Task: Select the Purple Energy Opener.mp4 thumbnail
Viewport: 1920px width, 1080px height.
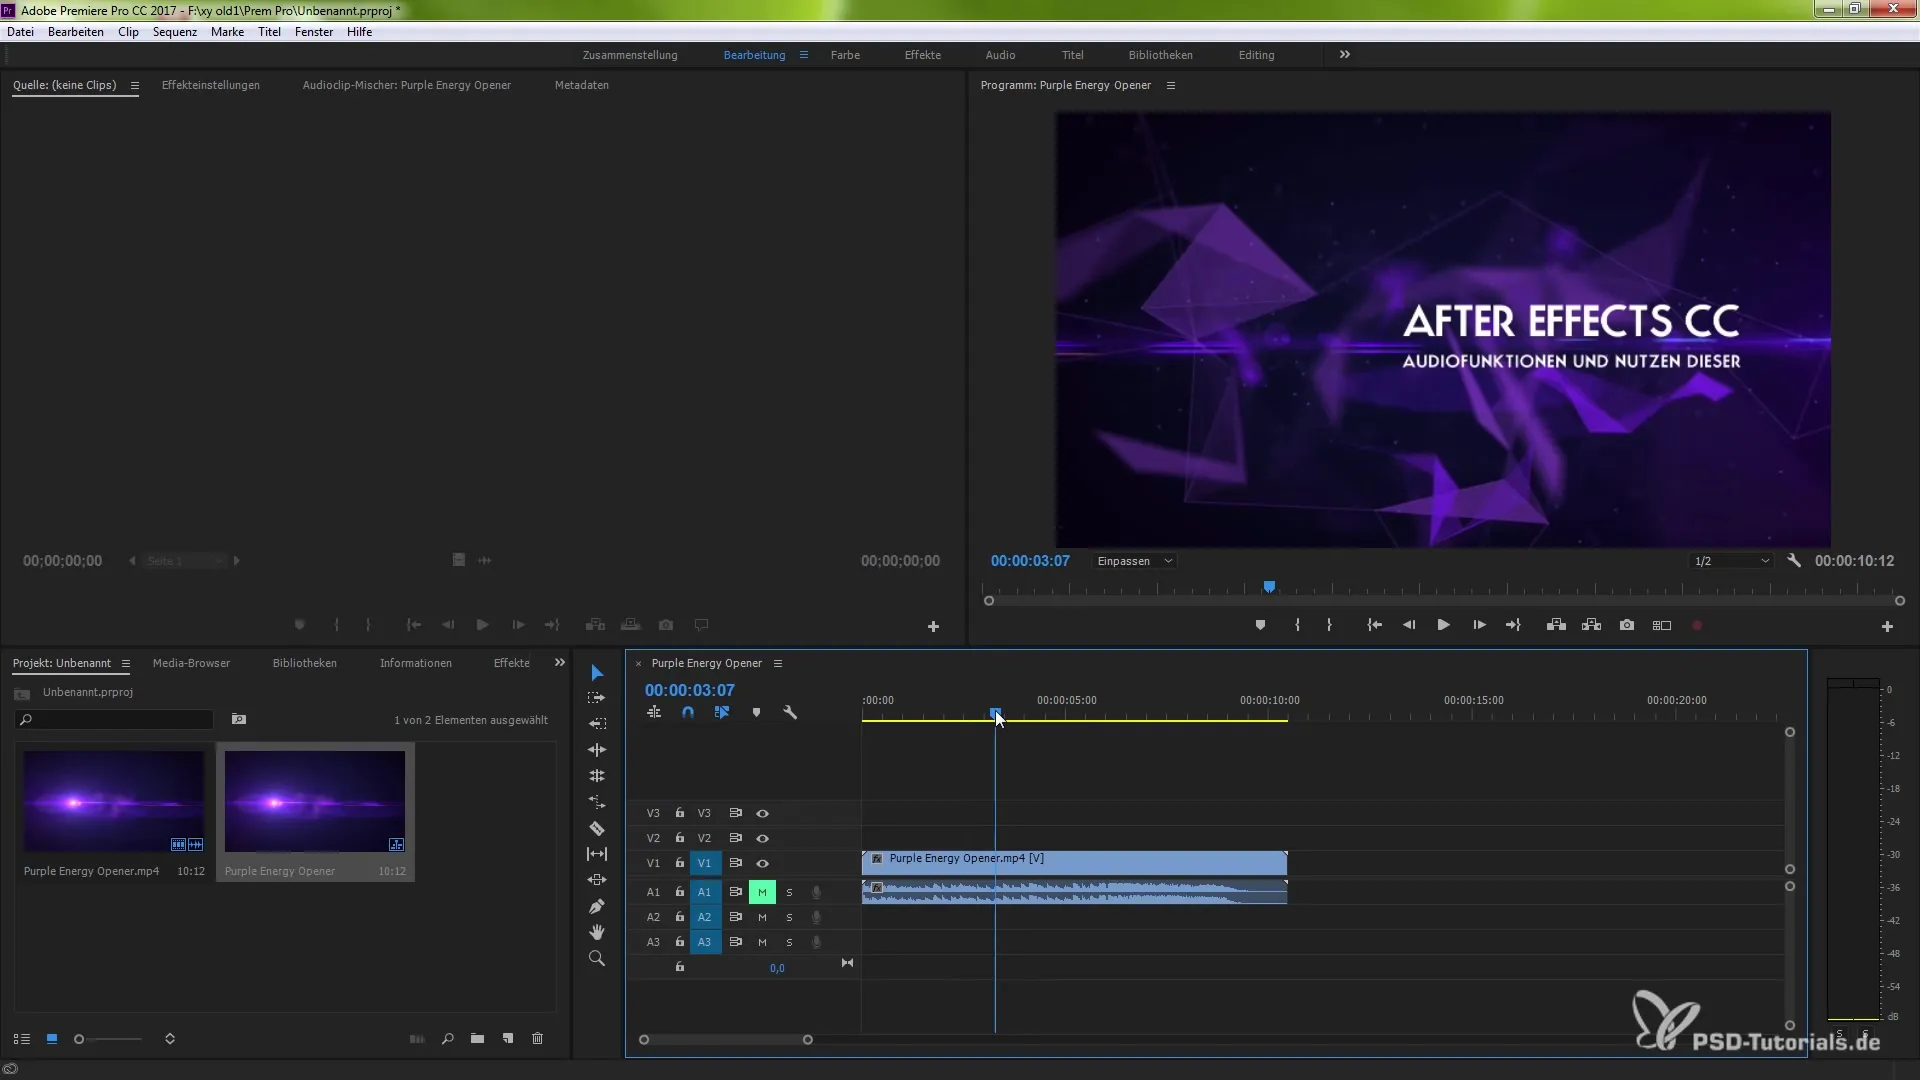Action: point(114,801)
